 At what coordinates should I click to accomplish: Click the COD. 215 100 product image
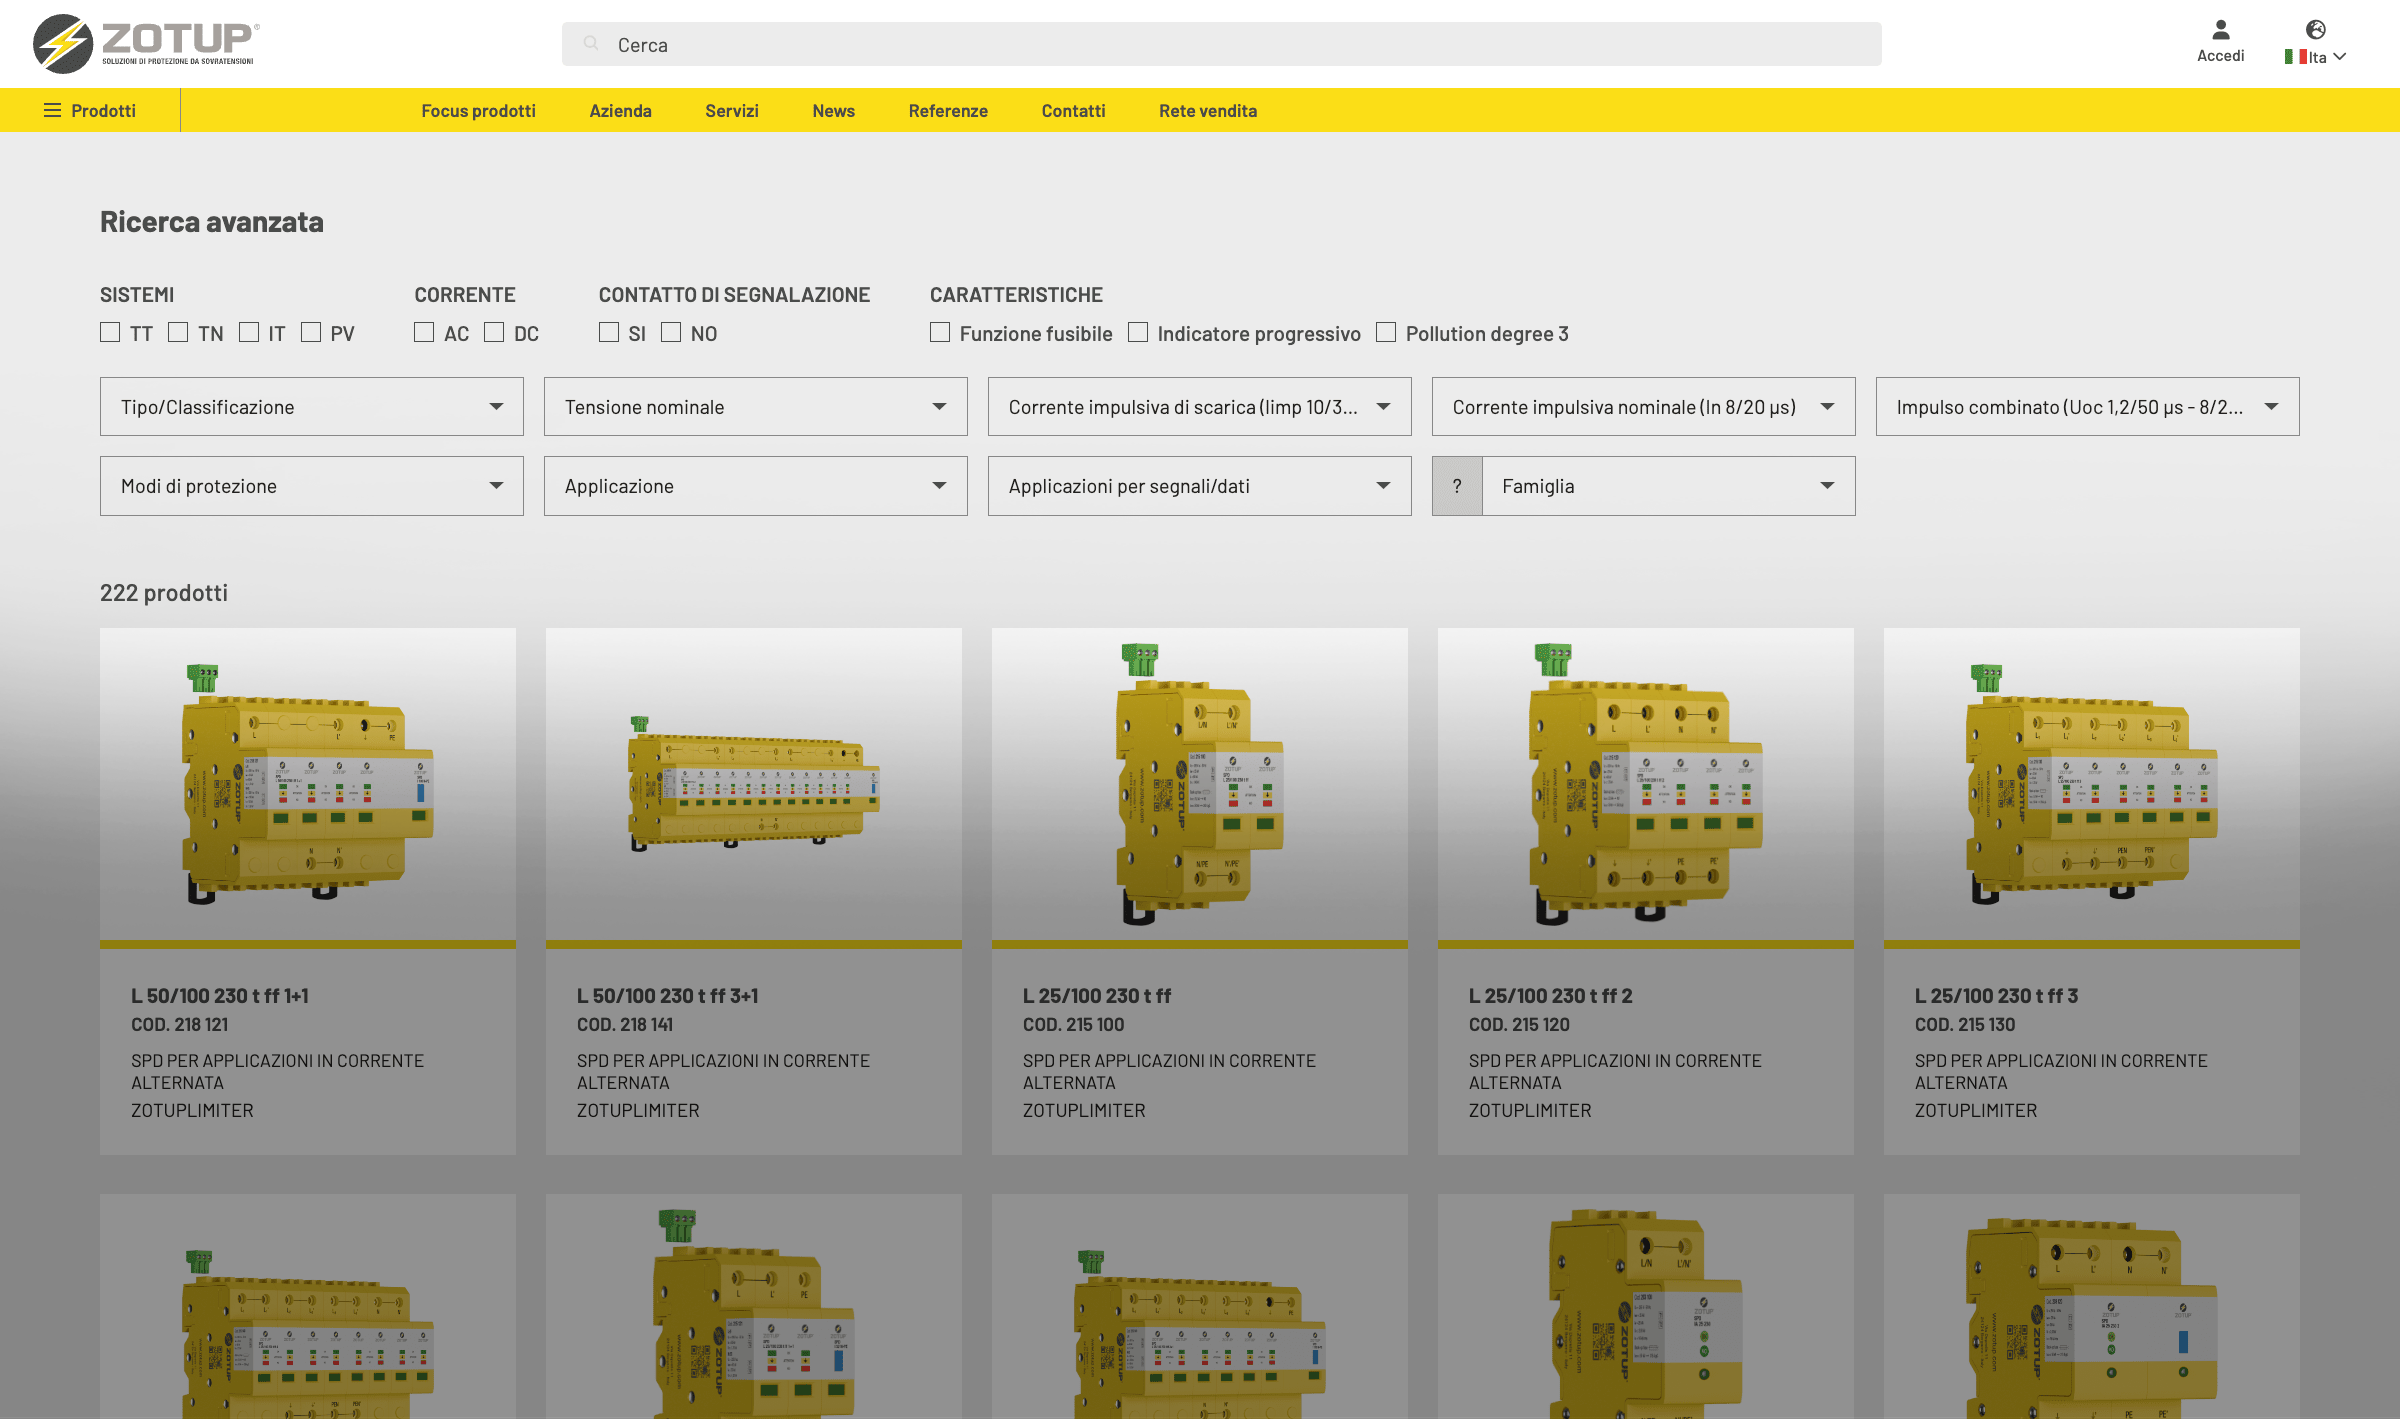1200,784
